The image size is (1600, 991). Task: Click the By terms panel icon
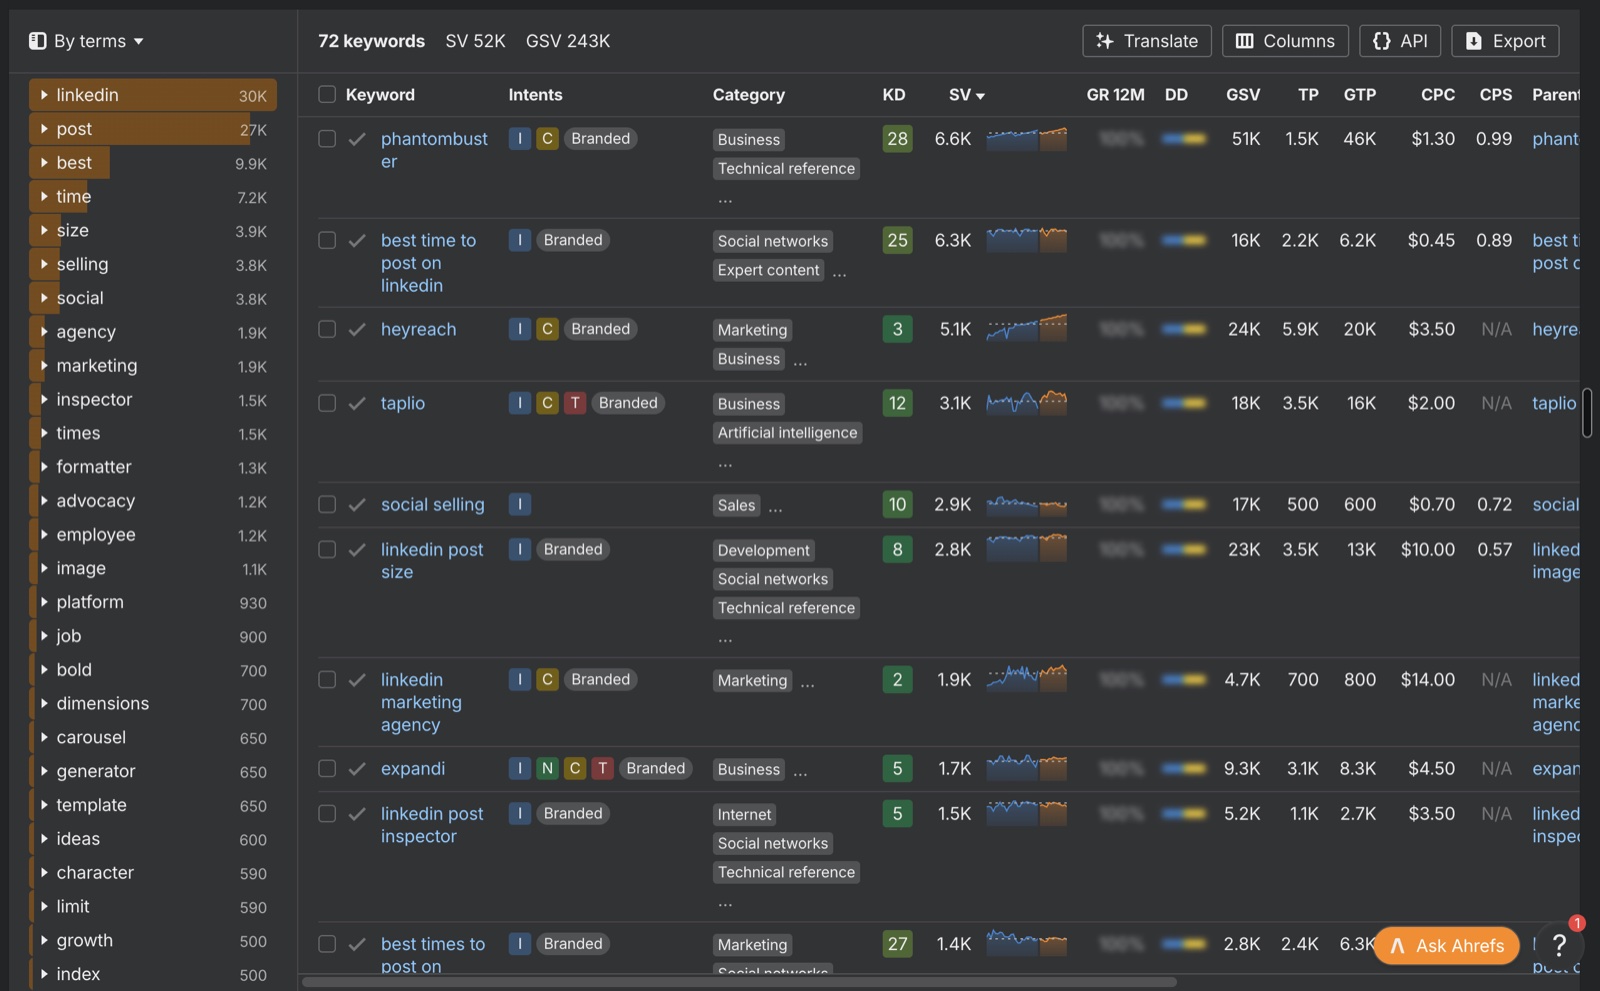38,41
